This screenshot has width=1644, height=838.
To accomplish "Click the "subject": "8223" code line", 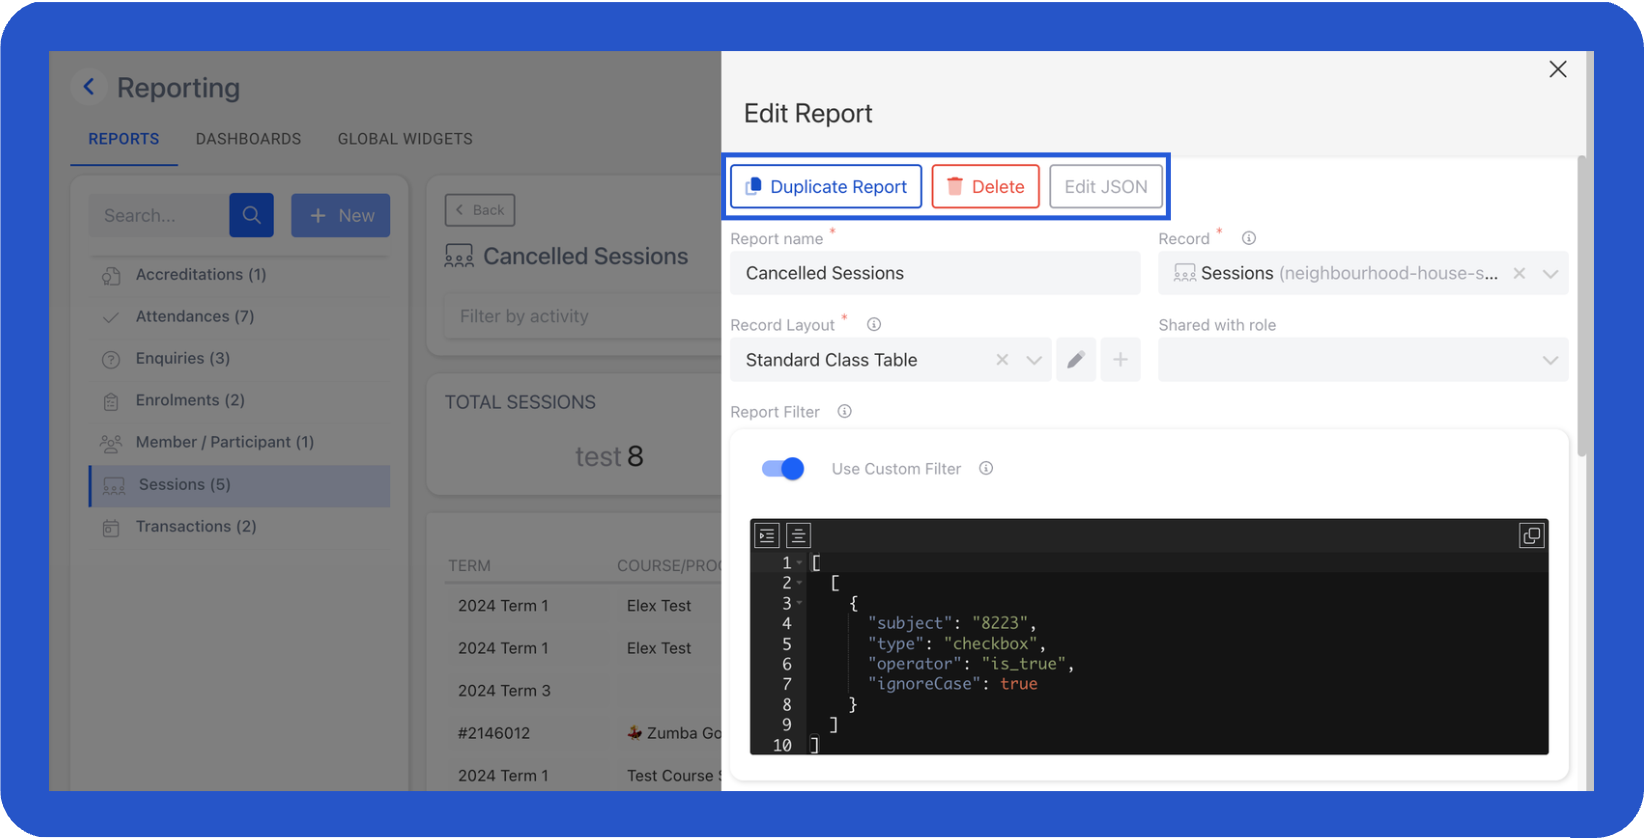I will [953, 623].
